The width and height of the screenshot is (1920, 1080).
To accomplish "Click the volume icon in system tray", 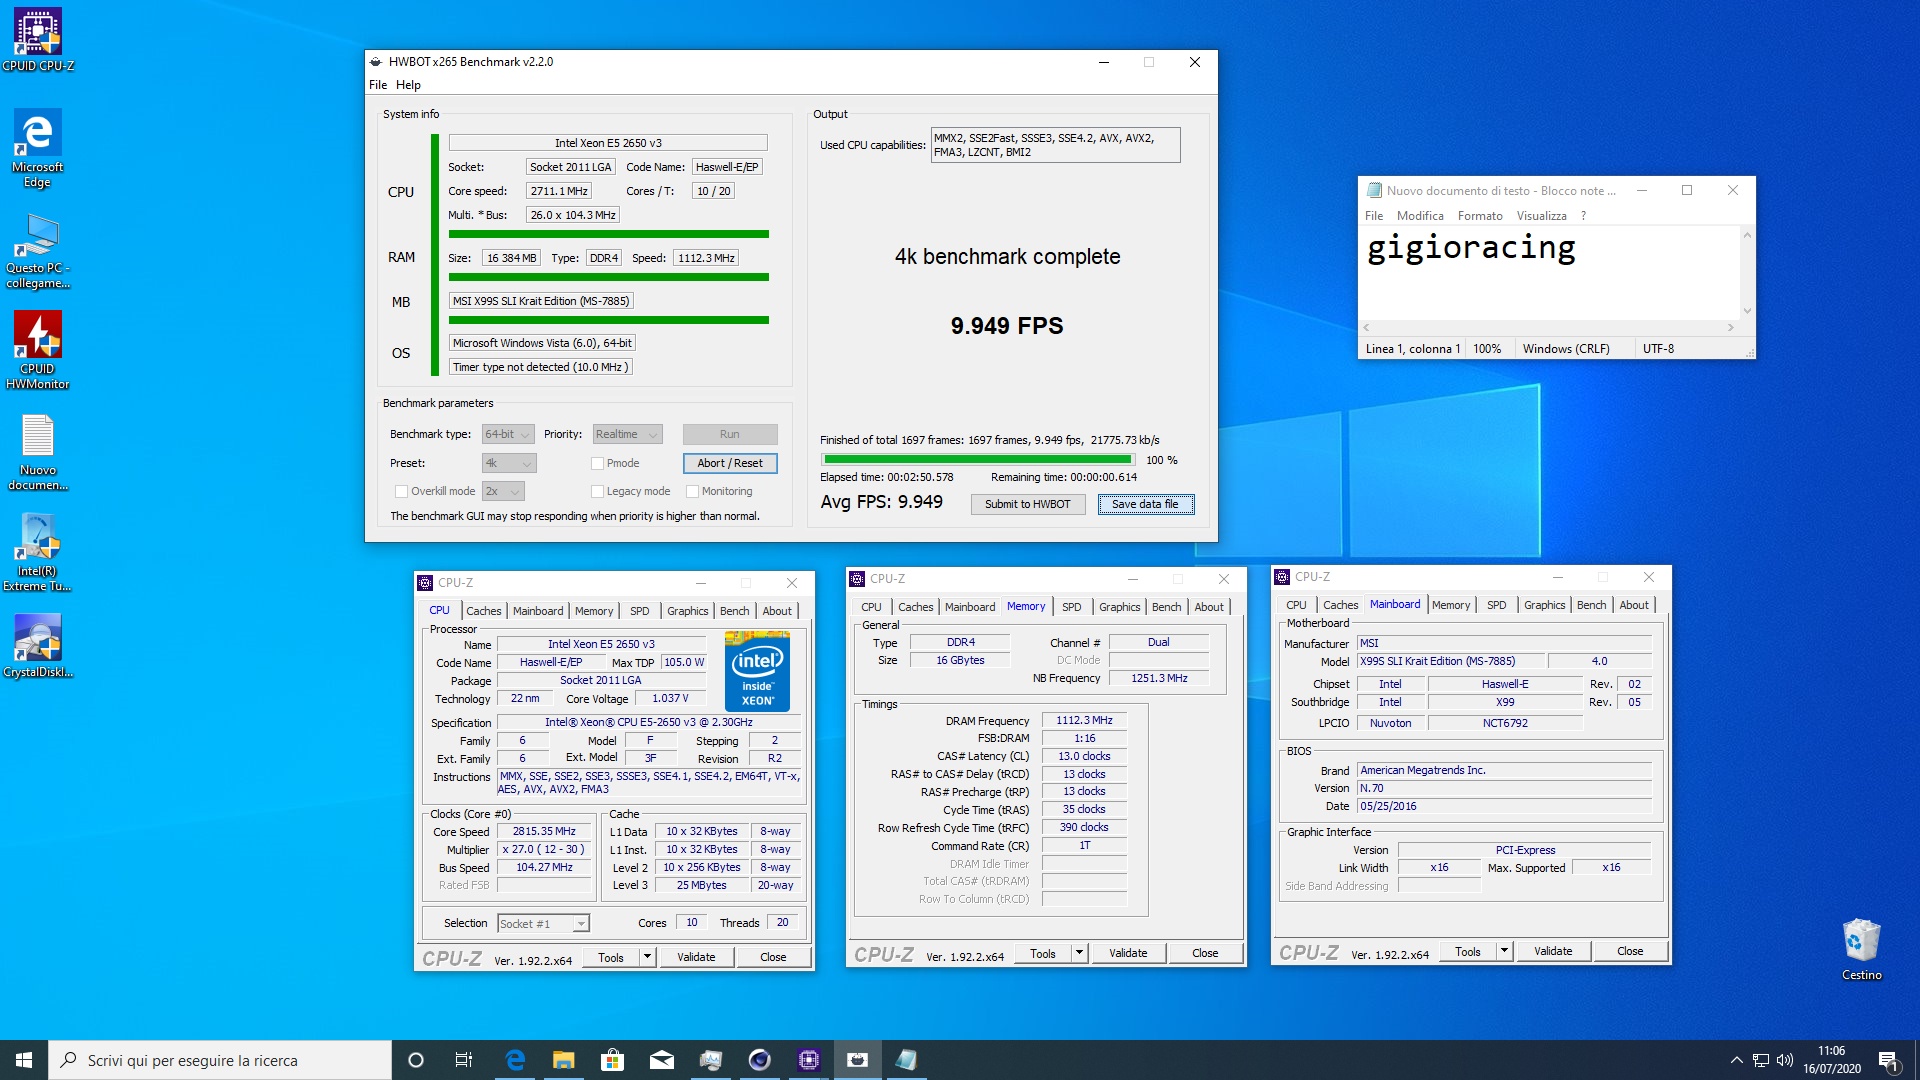I will [1785, 1060].
